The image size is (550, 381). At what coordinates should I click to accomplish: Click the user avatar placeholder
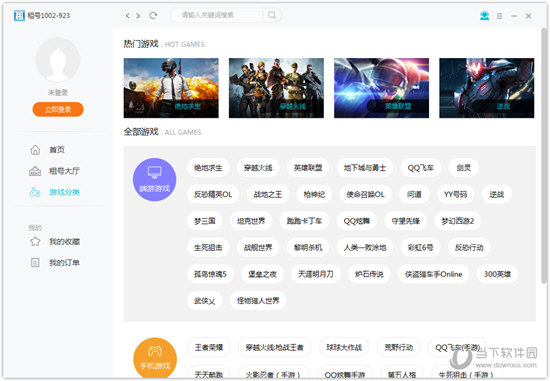click(x=58, y=60)
